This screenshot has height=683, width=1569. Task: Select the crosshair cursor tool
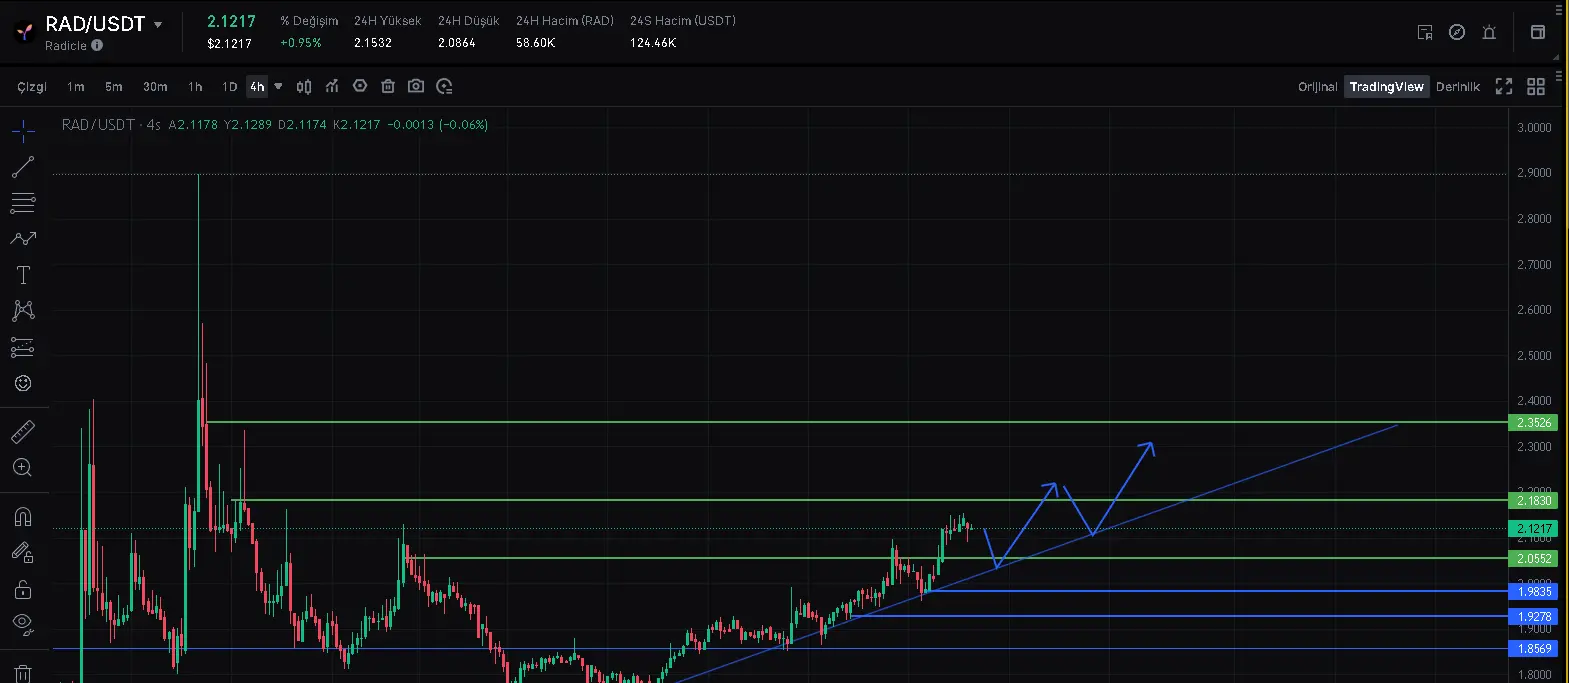23,130
